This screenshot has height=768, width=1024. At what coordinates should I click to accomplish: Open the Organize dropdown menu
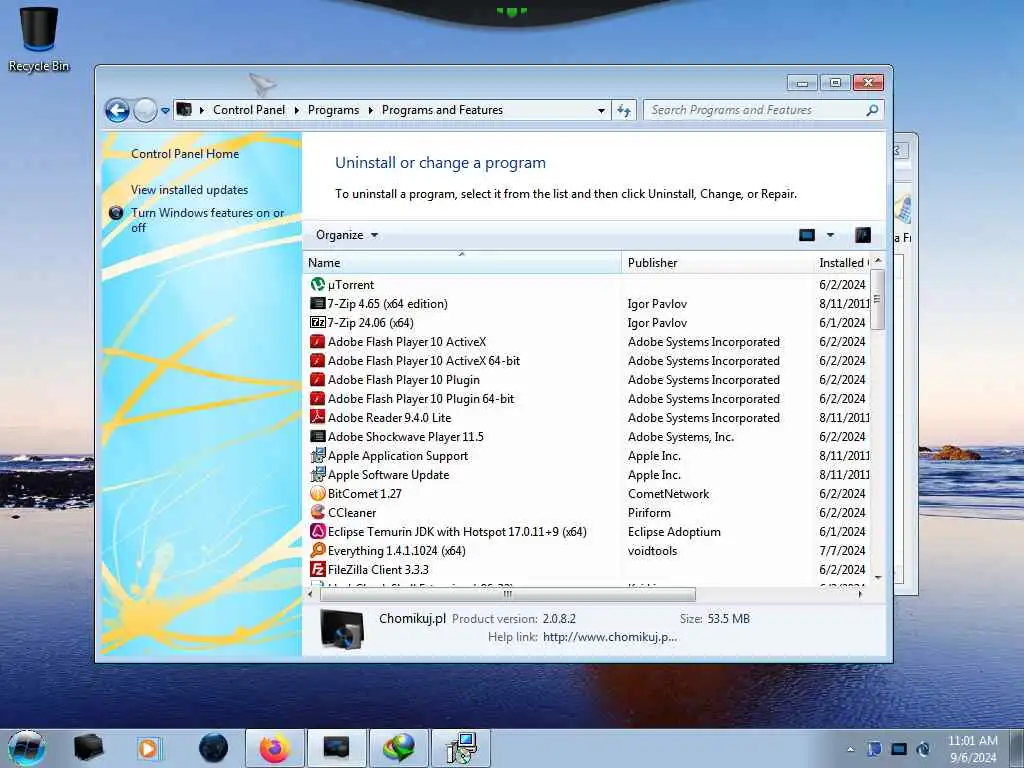coord(346,235)
